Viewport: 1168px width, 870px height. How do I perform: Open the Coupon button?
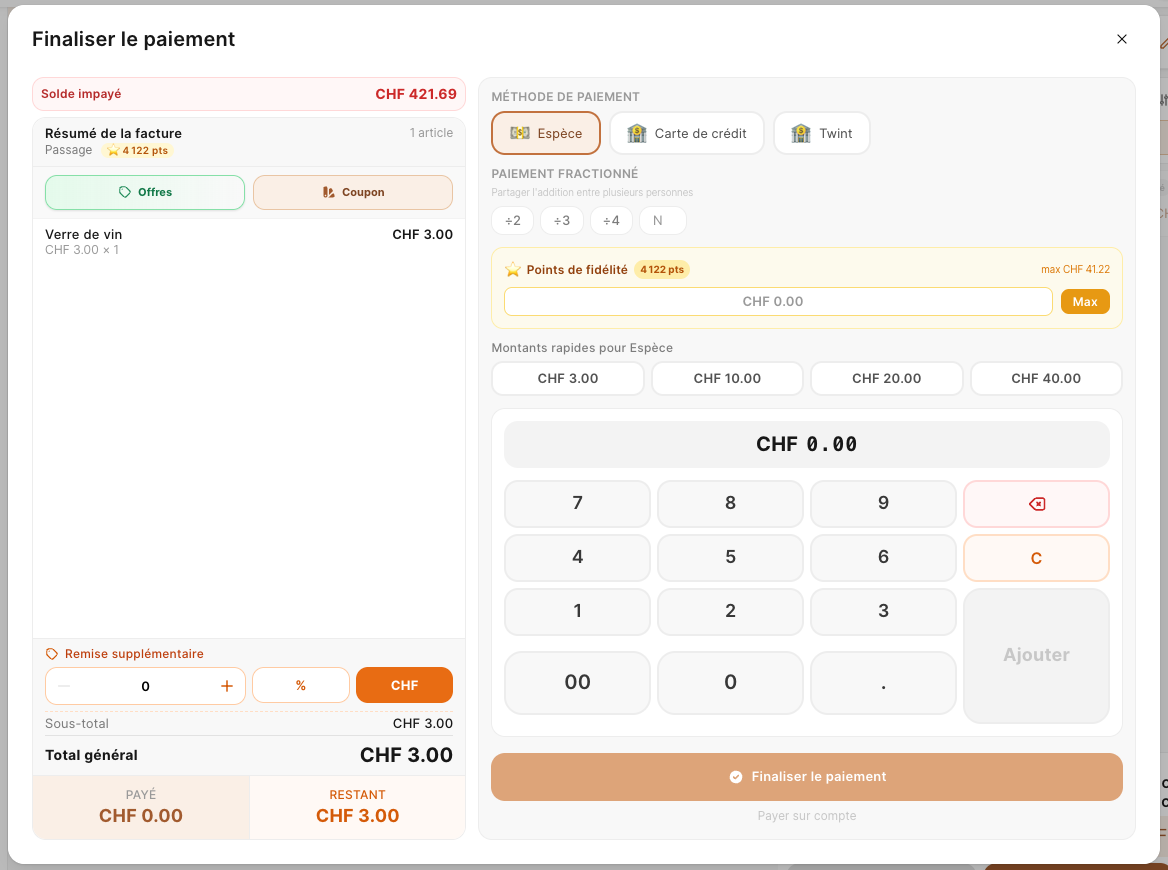pyautogui.click(x=353, y=192)
